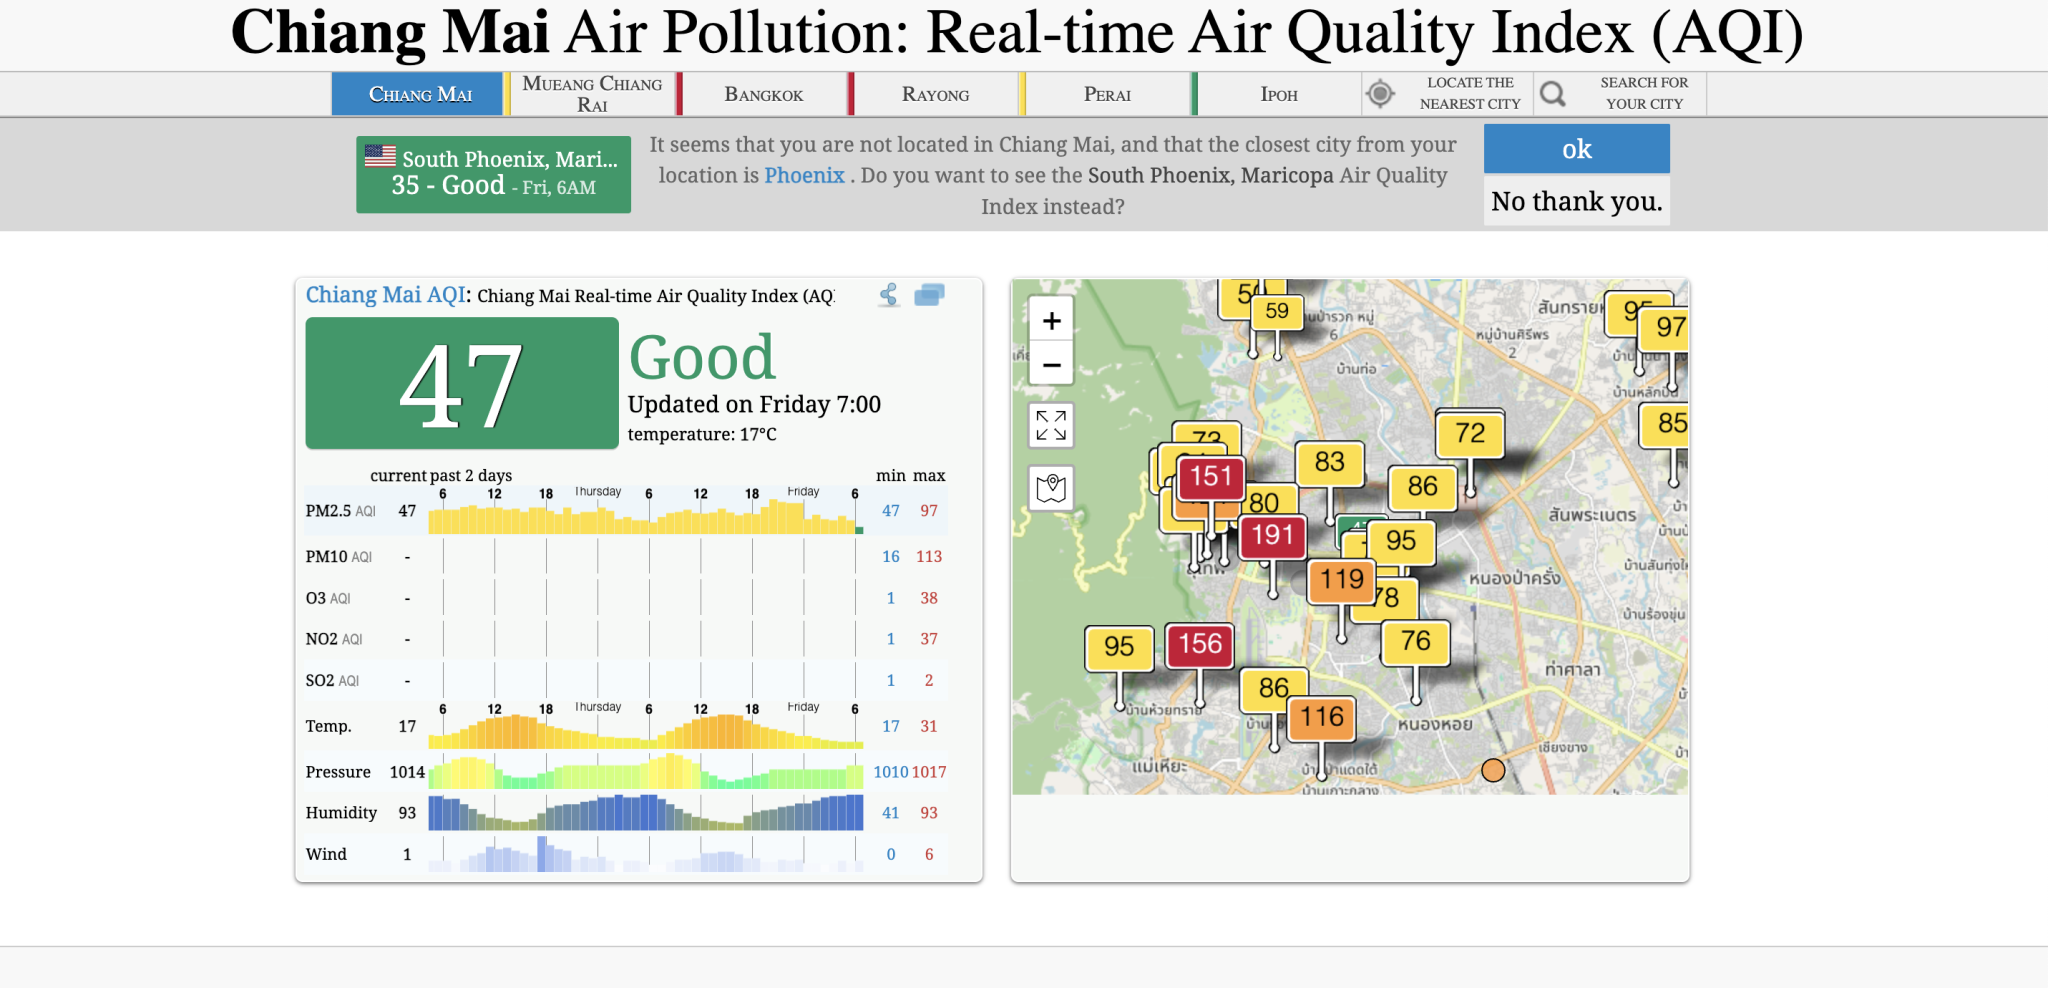Confirm with the blue ok button
This screenshot has width=2048, height=988.
pos(1576,149)
